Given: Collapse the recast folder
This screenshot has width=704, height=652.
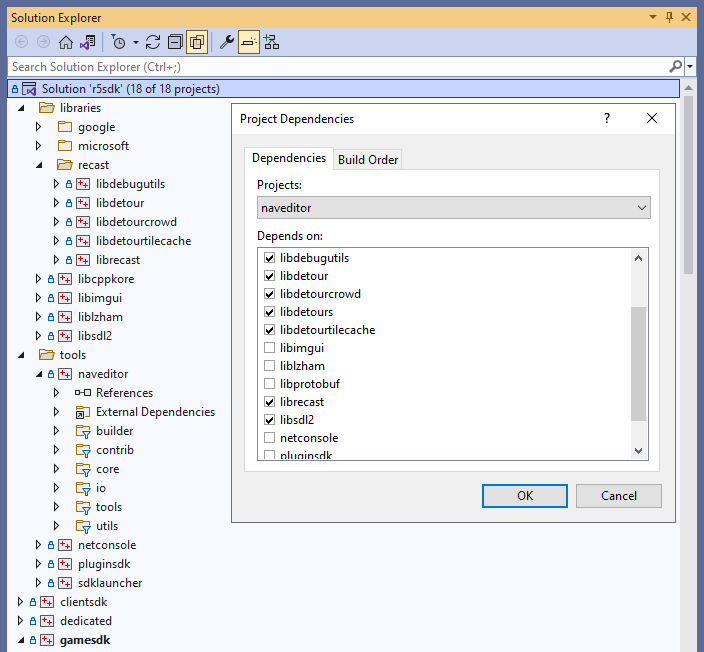Looking at the screenshot, I should pos(39,165).
